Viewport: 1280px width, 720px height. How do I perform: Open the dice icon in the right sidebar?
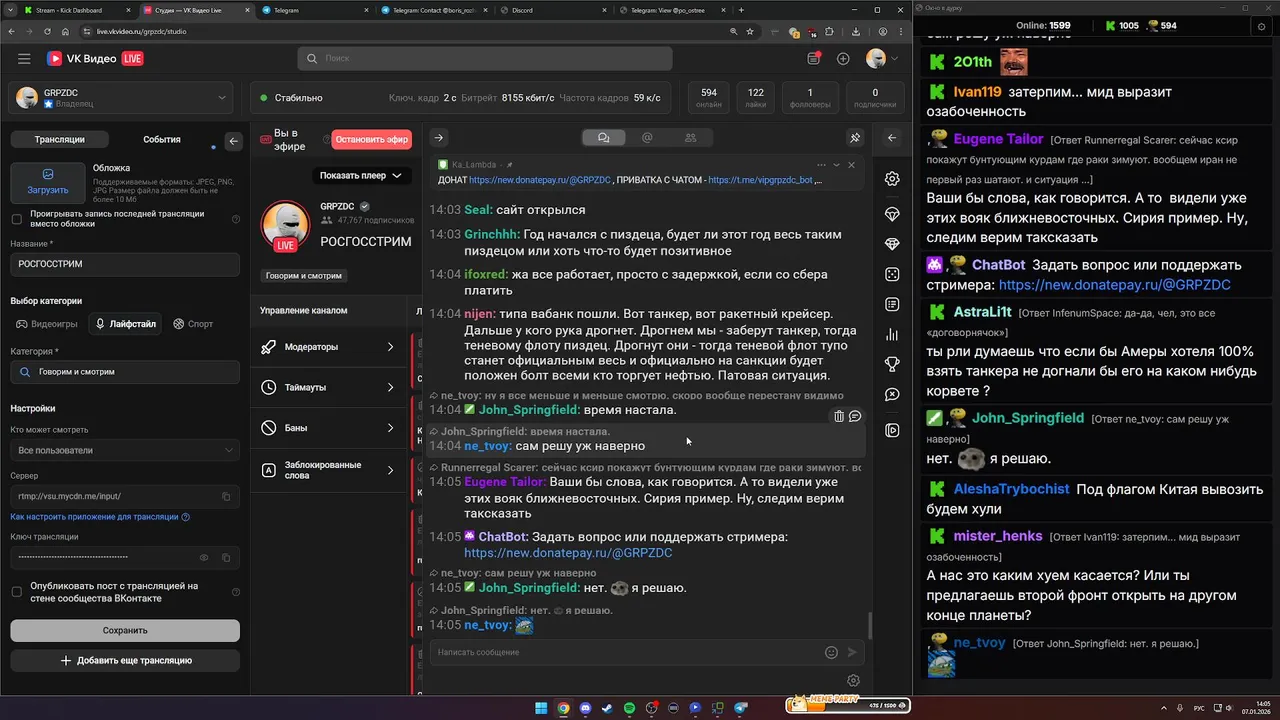[892, 274]
